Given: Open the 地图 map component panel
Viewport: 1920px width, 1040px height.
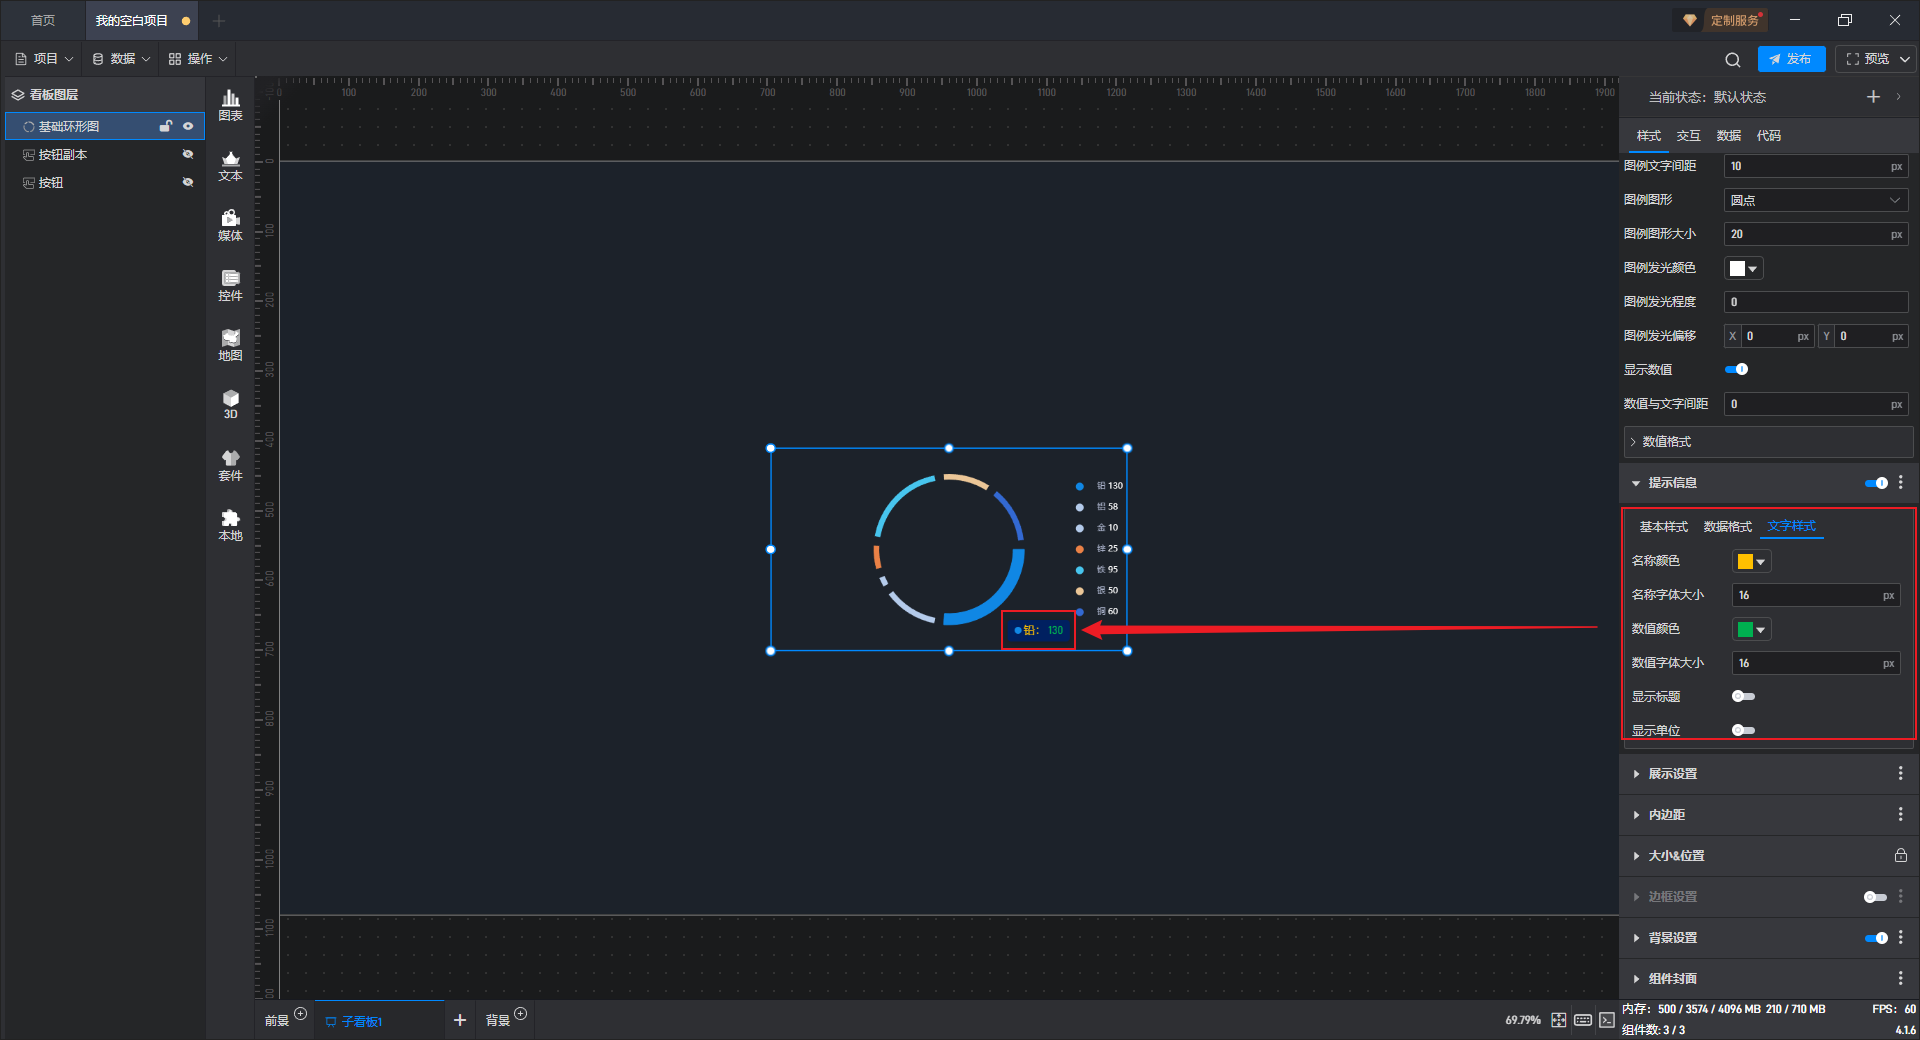Looking at the screenshot, I should 230,345.
